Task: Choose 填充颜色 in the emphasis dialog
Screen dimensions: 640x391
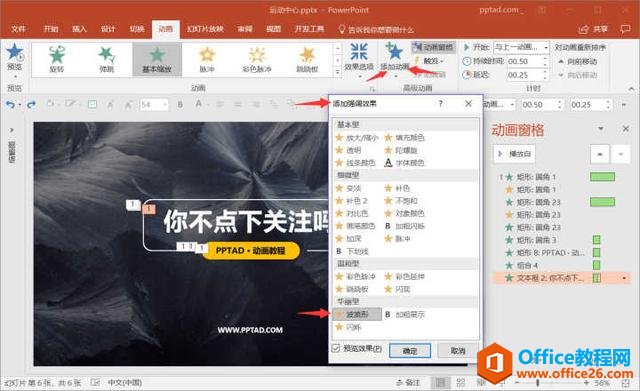Action: coord(405,138)
